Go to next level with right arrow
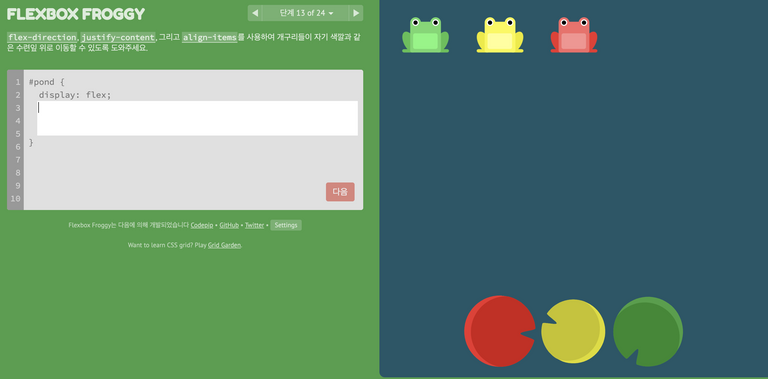Screen dimensions: 768x379 (356, 13)
